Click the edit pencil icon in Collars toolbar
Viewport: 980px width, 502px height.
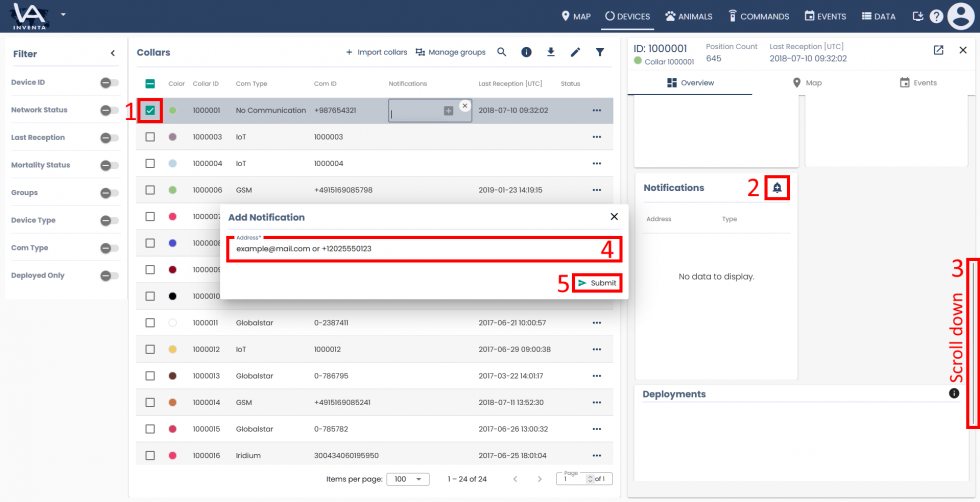point(575,52)
